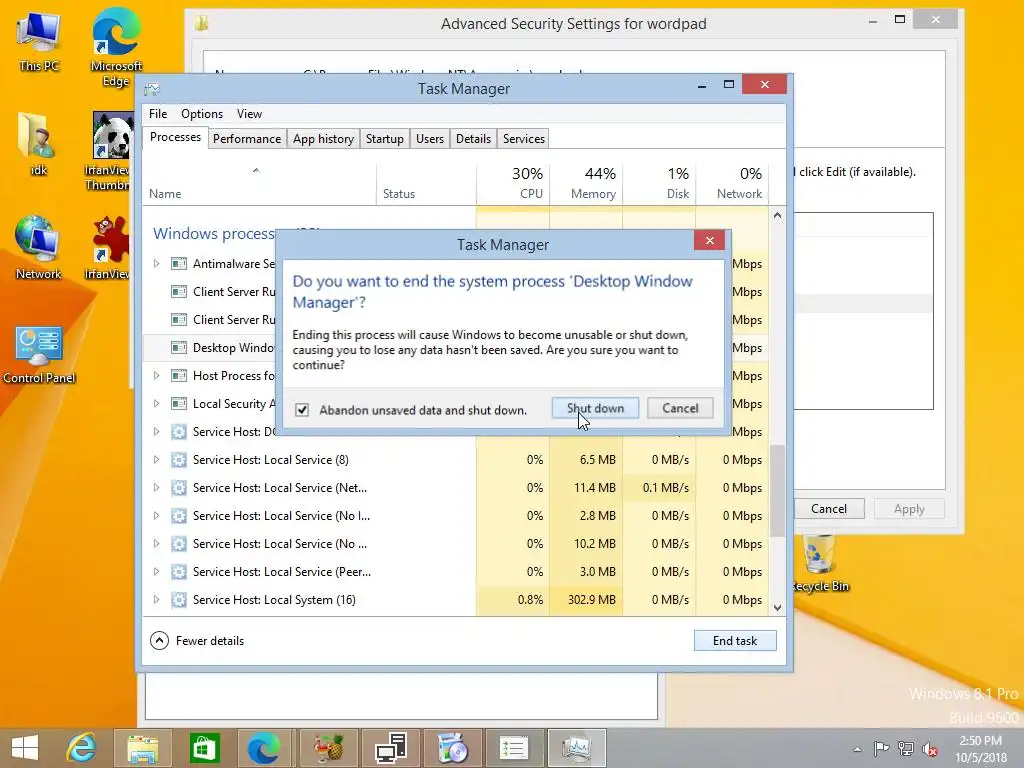Sort by the CPU column header
1024x768 pixels.
(x=513, y=184)
